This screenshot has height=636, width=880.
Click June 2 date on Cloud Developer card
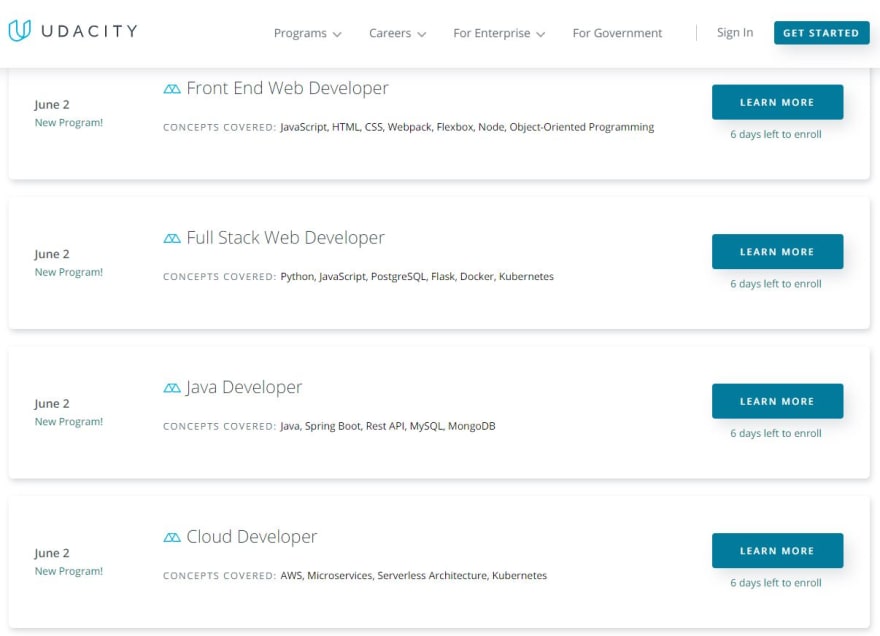[52, 553]
